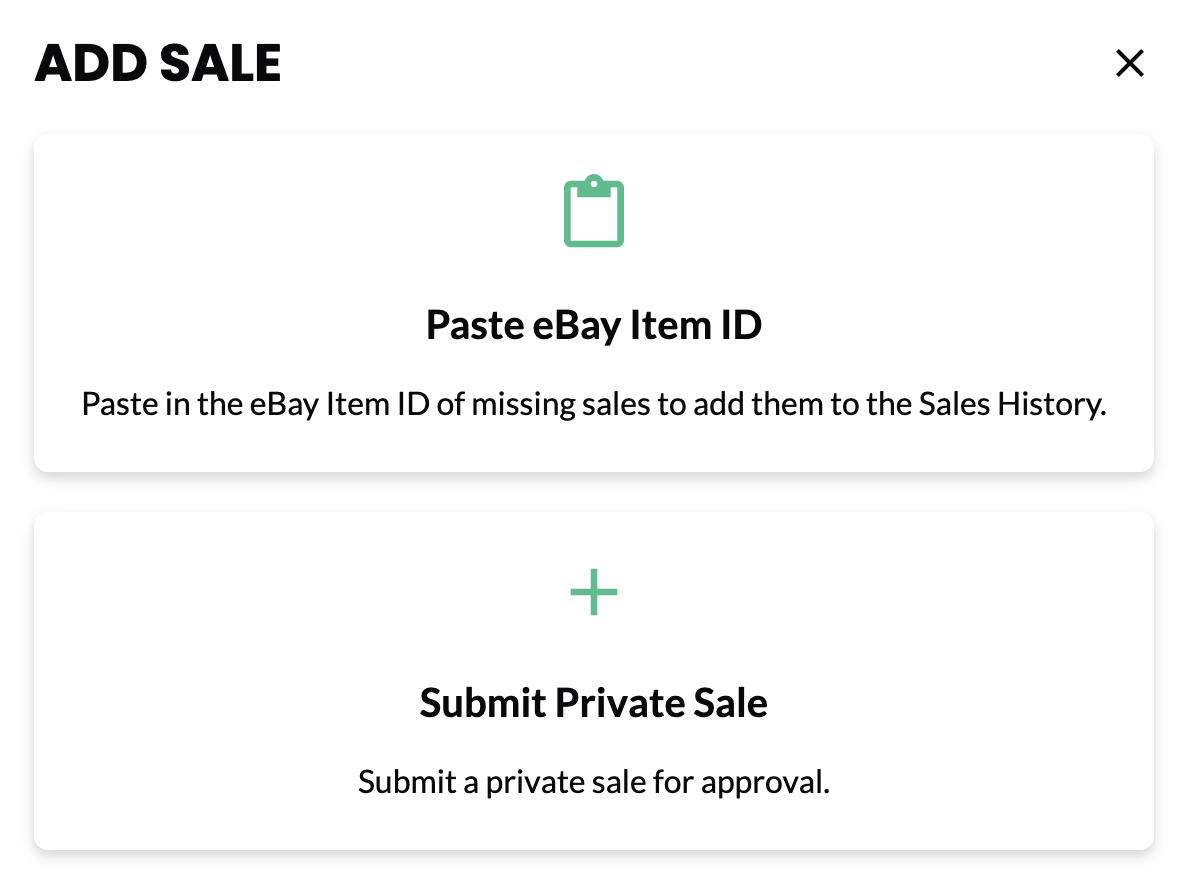Click the Submit Private Sale heading
Screen dimensions: 1182x894
point(594,702)
